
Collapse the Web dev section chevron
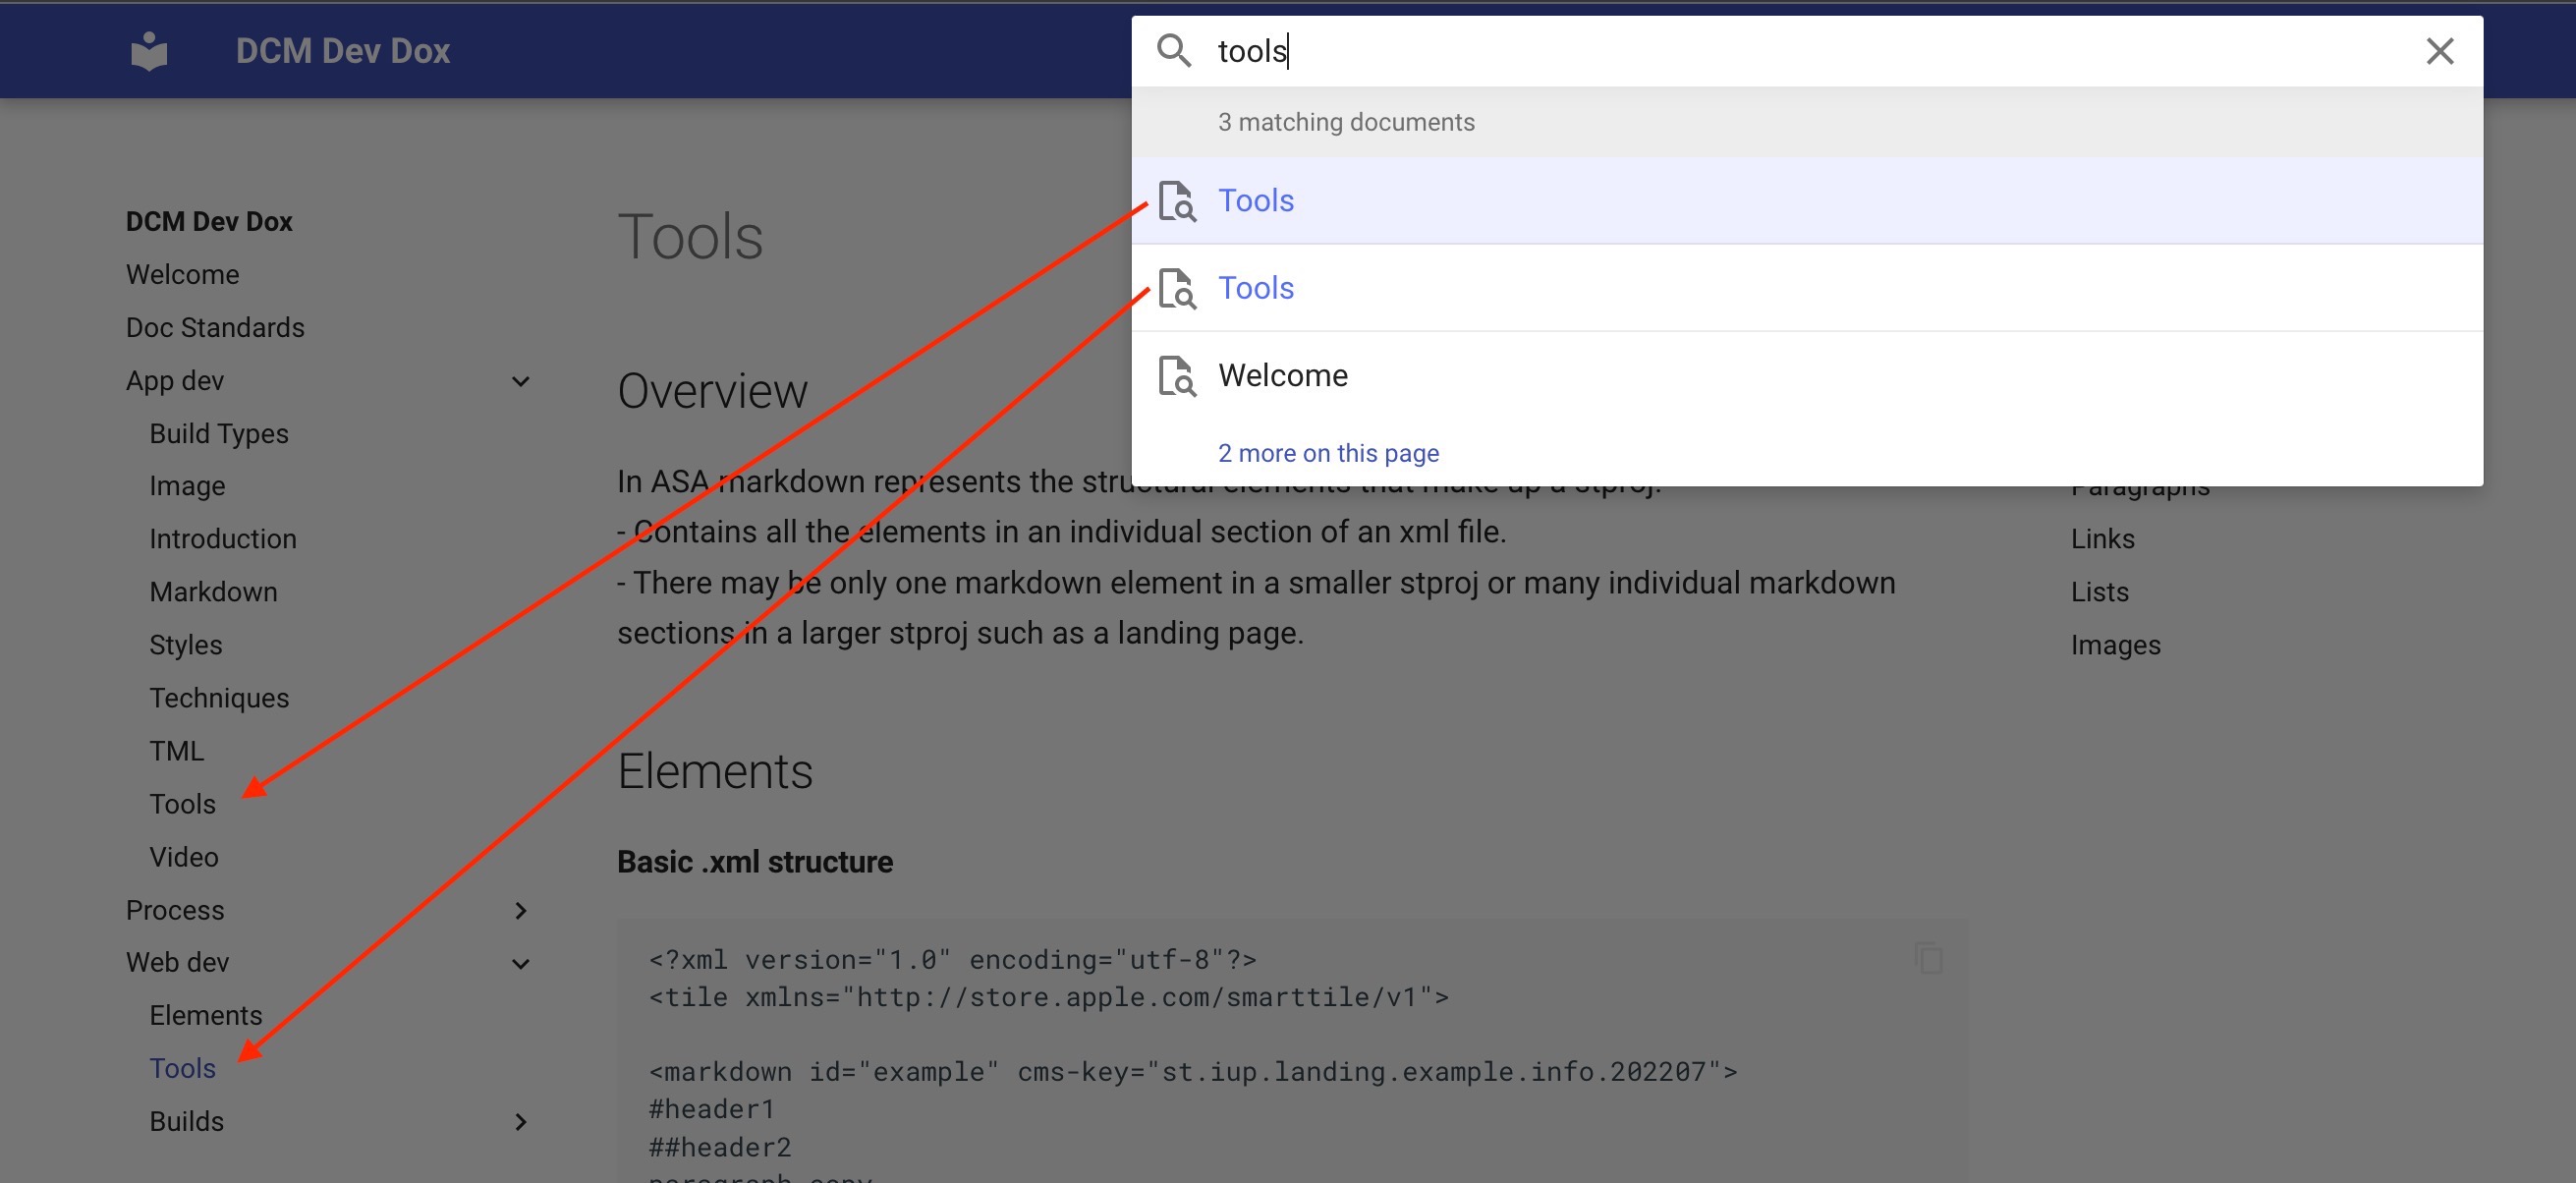pyautogui.click(x=521, y=963)
